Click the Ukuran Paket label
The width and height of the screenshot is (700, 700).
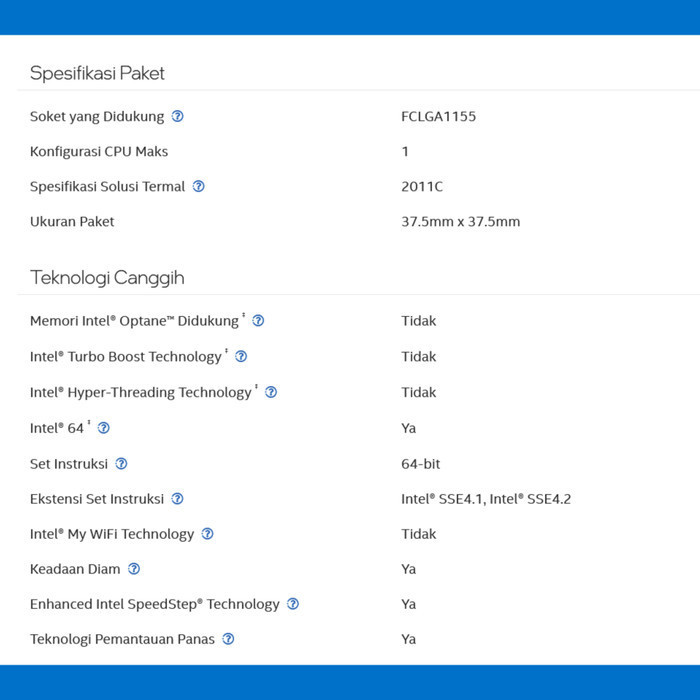click(72, 221)
